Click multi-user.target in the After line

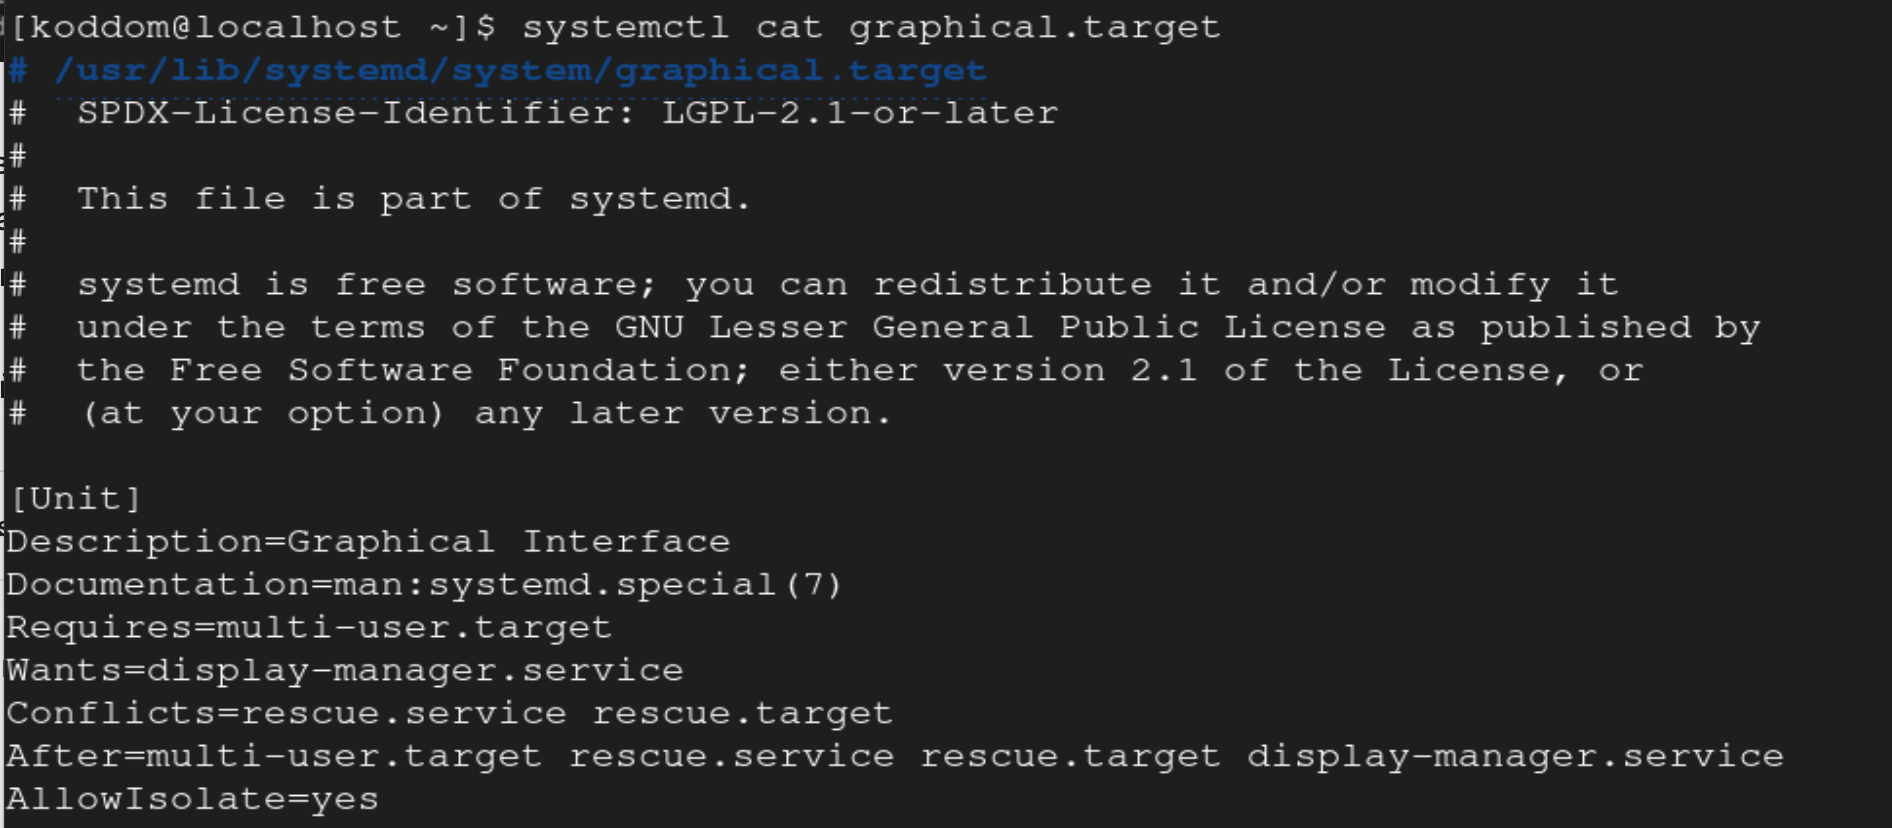[344, 757]
